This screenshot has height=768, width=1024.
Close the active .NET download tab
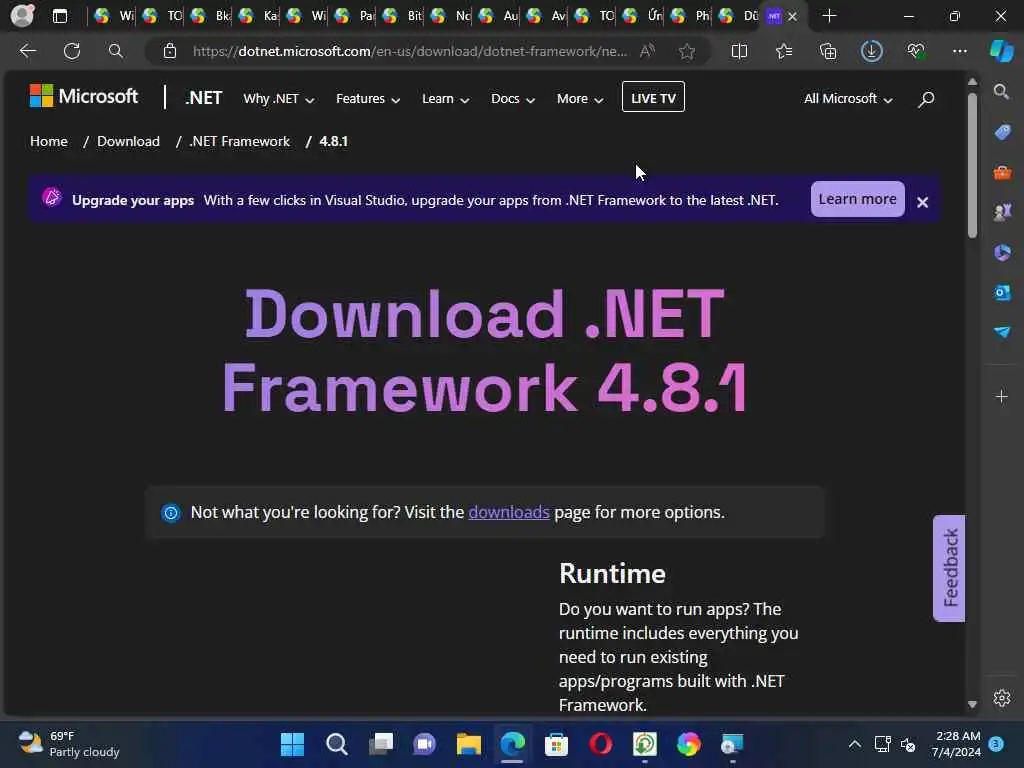(x=792, y=16)
